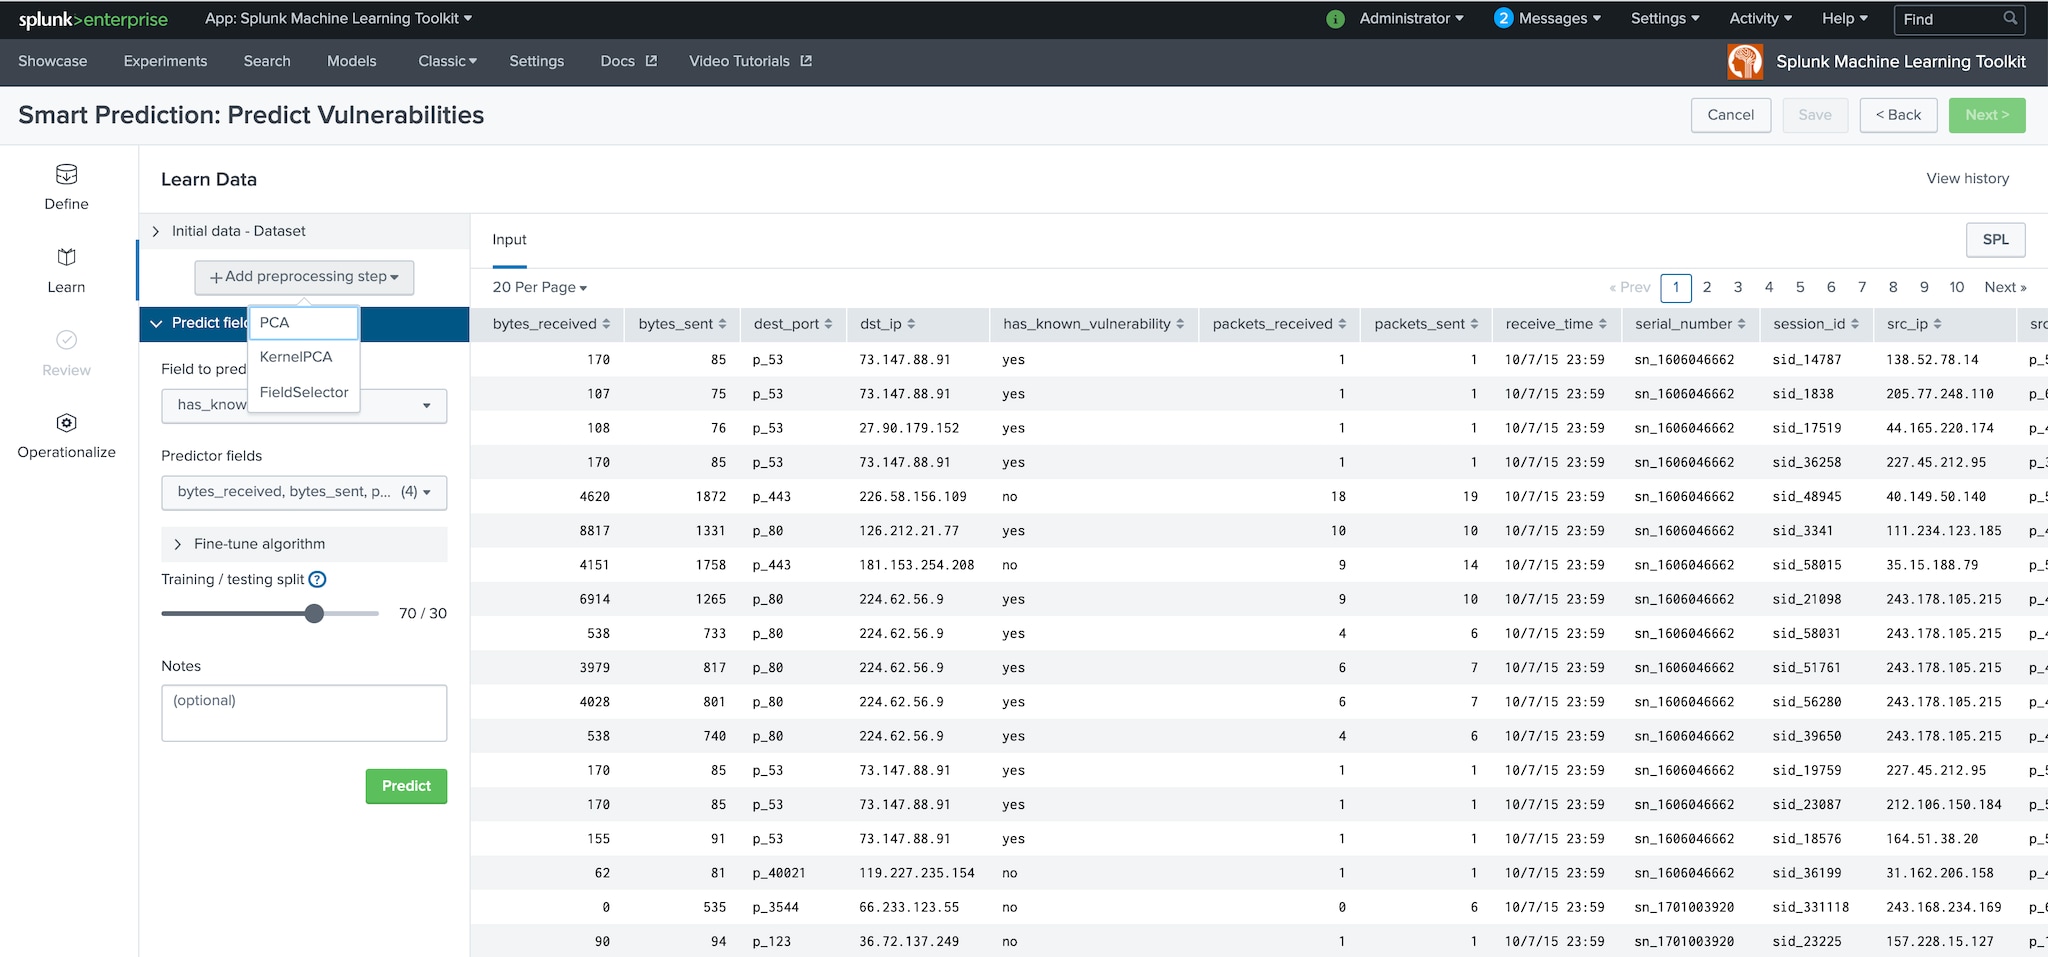Click in the Notes text area
Screen dimensions: 2048x957
click(x=304, y=713)
